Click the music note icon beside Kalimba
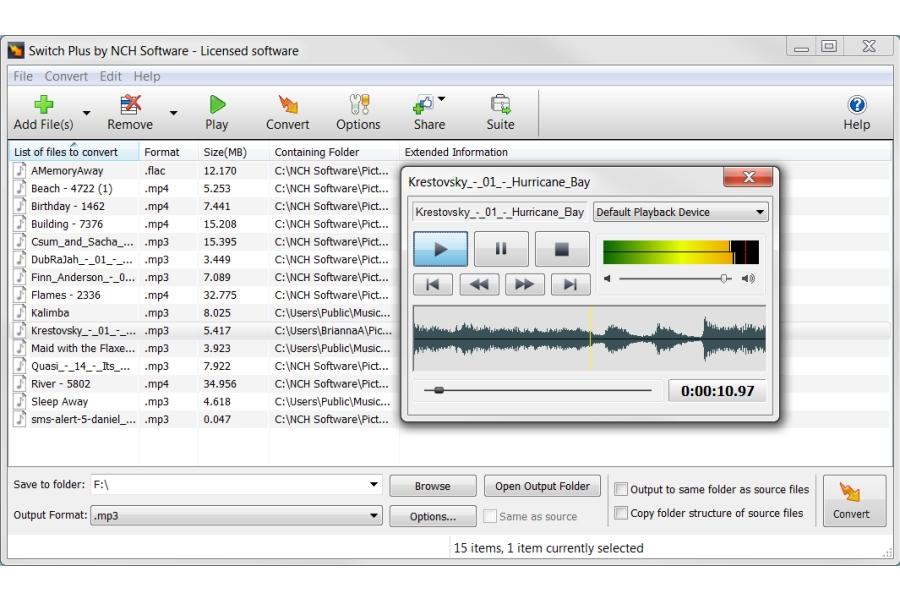 (20, 312)
